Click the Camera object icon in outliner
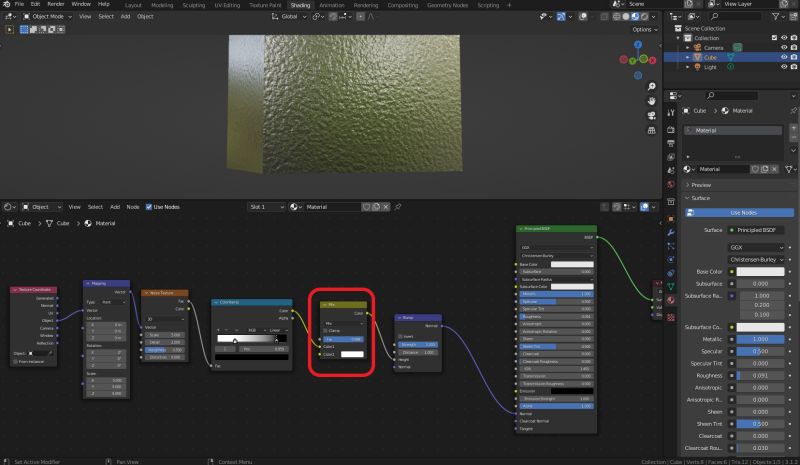Image resolution: width=800 pixels, height=465 pixels. coord(697,47)
